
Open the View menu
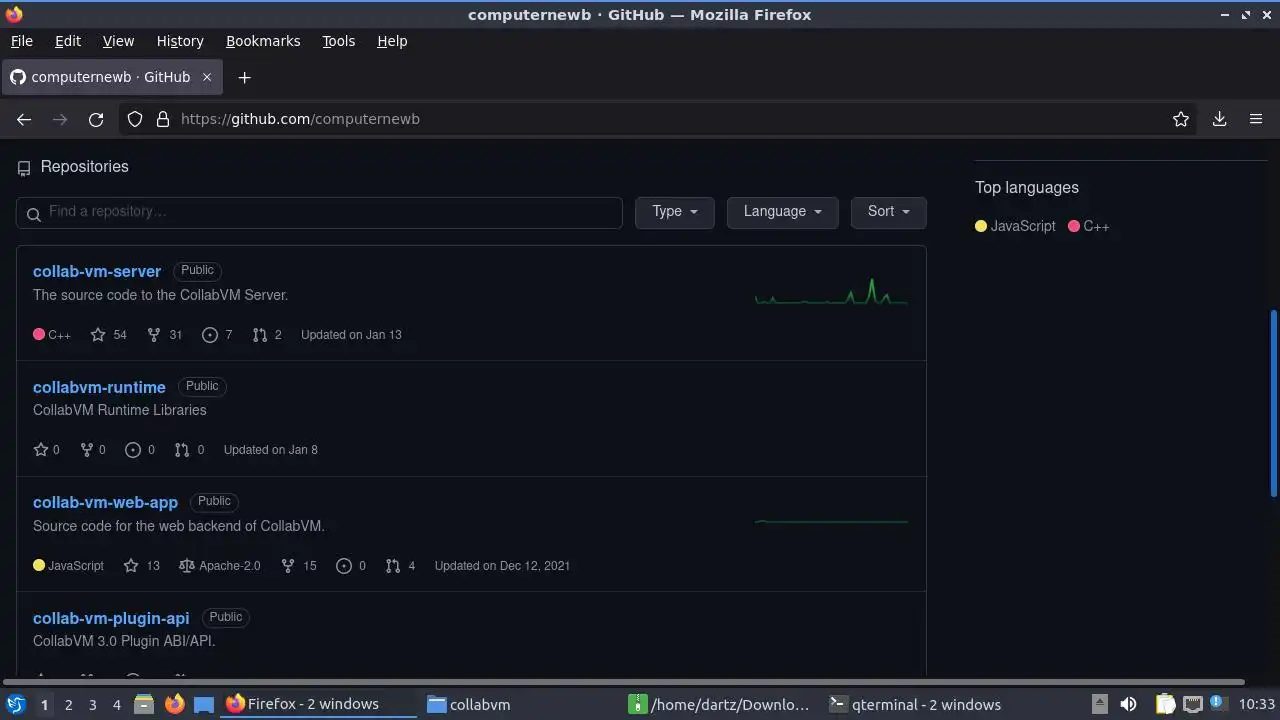118,41
